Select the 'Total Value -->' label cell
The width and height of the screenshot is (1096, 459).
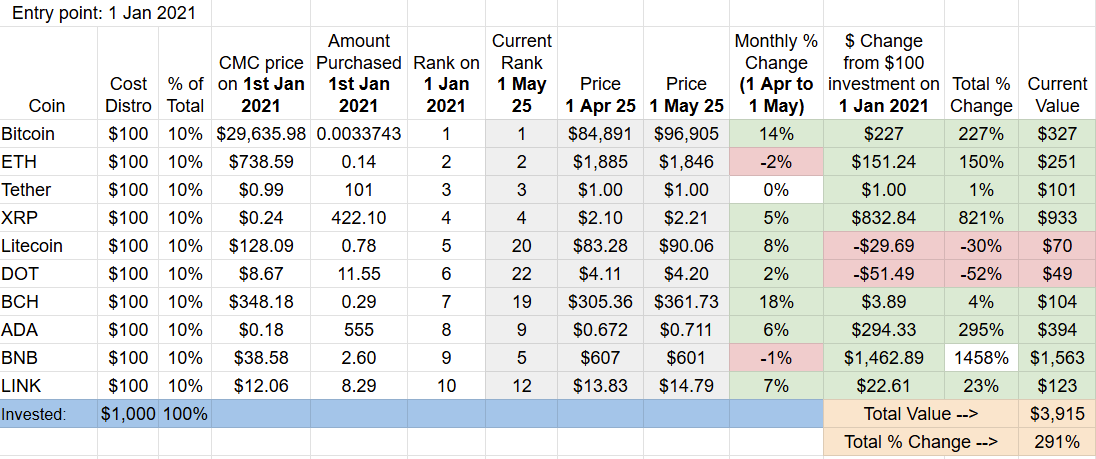(x=921, y=414)
